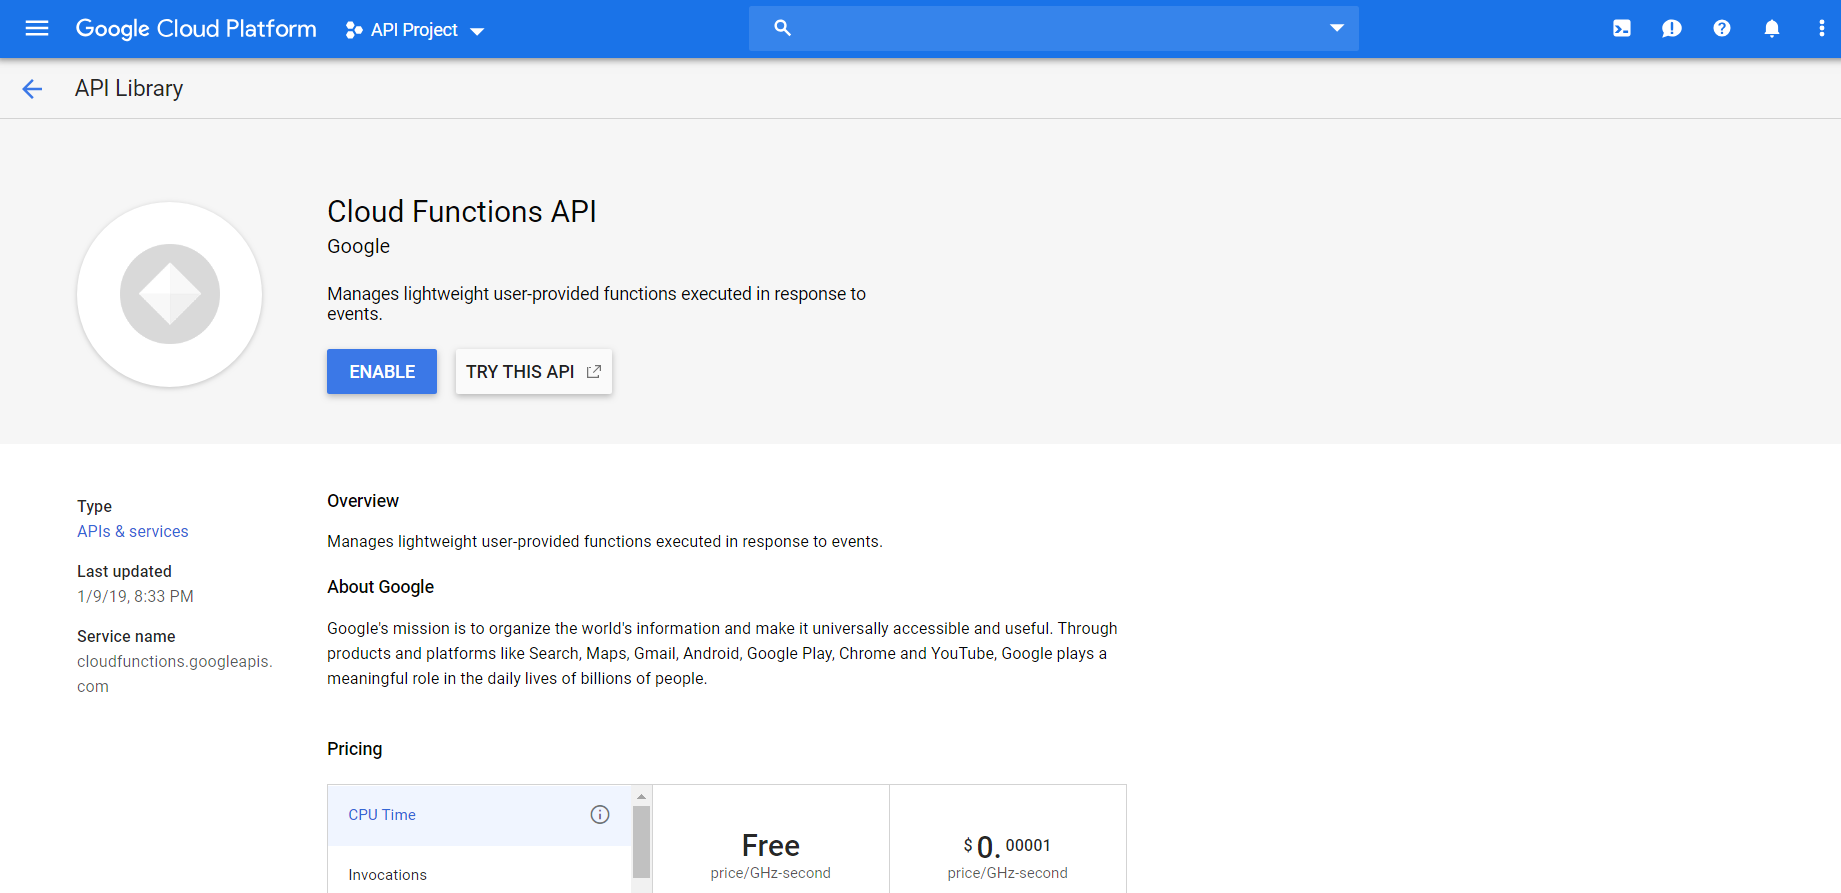Viewport: 1841px width, 893px height.
Task: Click the 'Free' price value
Action: click(771, 846)
